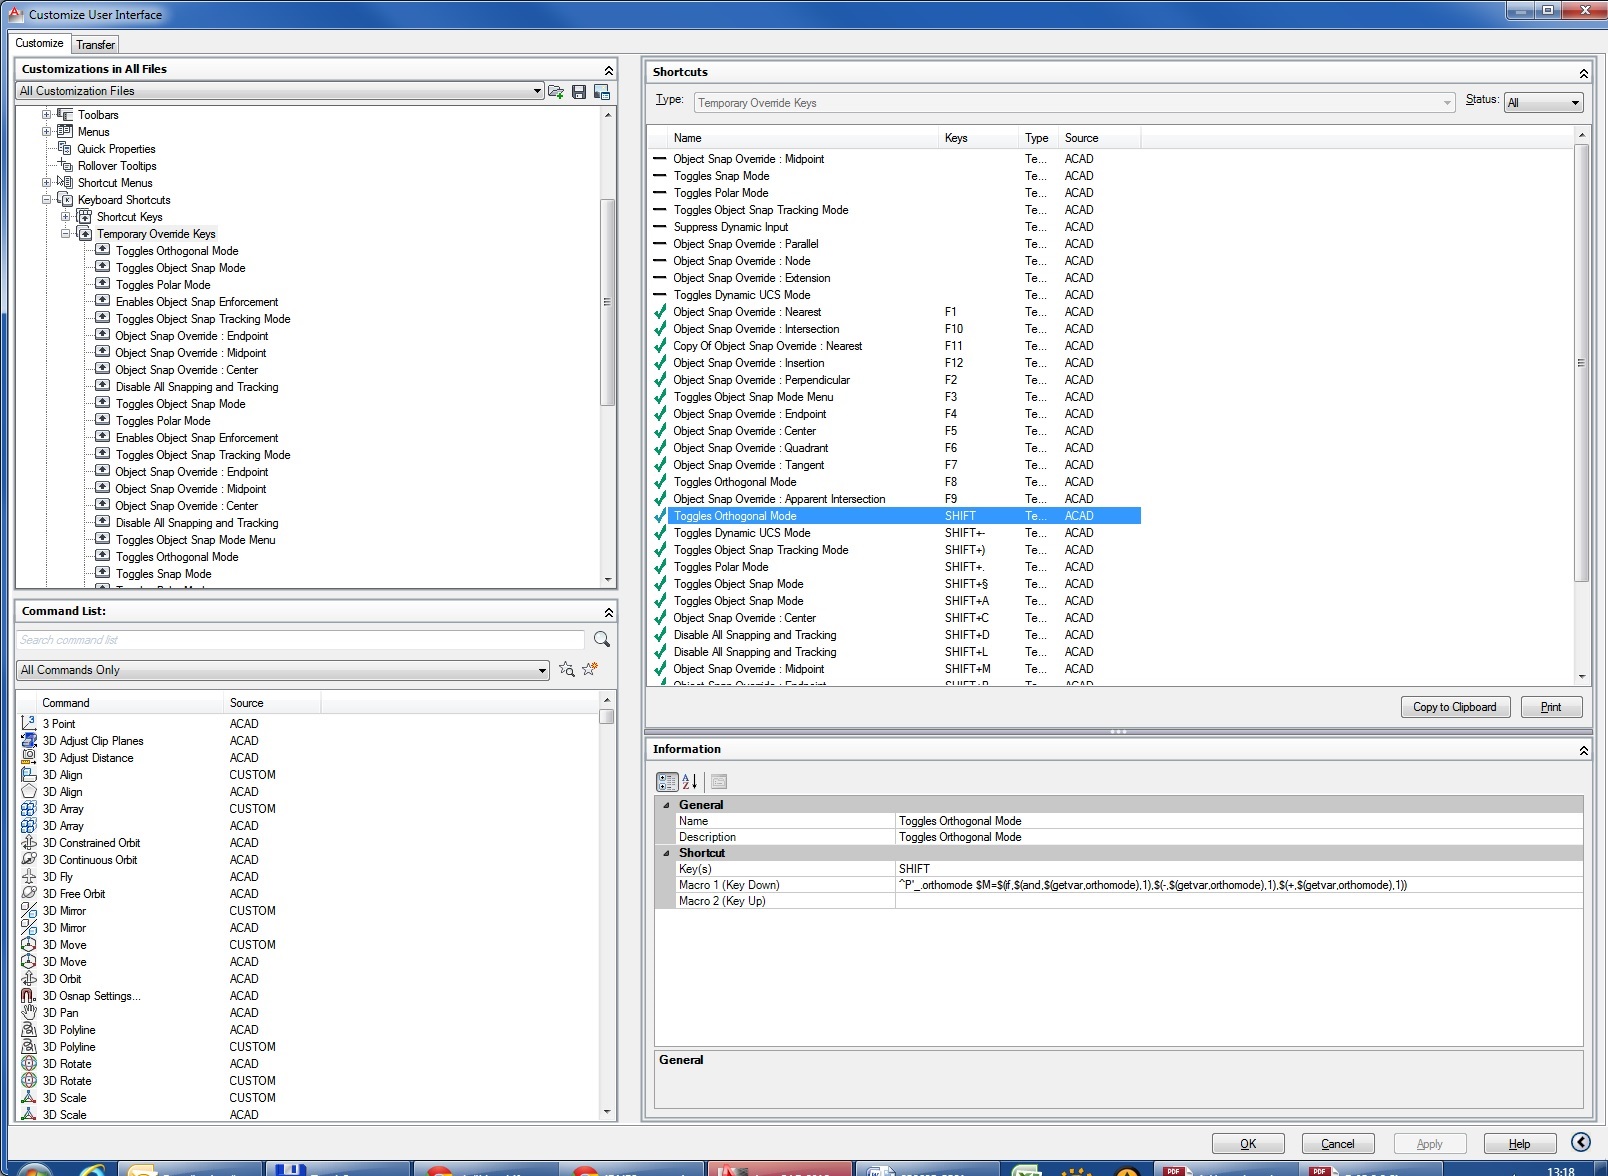
Task: Click the save all customization files icon
Action: tap(579, 91)
